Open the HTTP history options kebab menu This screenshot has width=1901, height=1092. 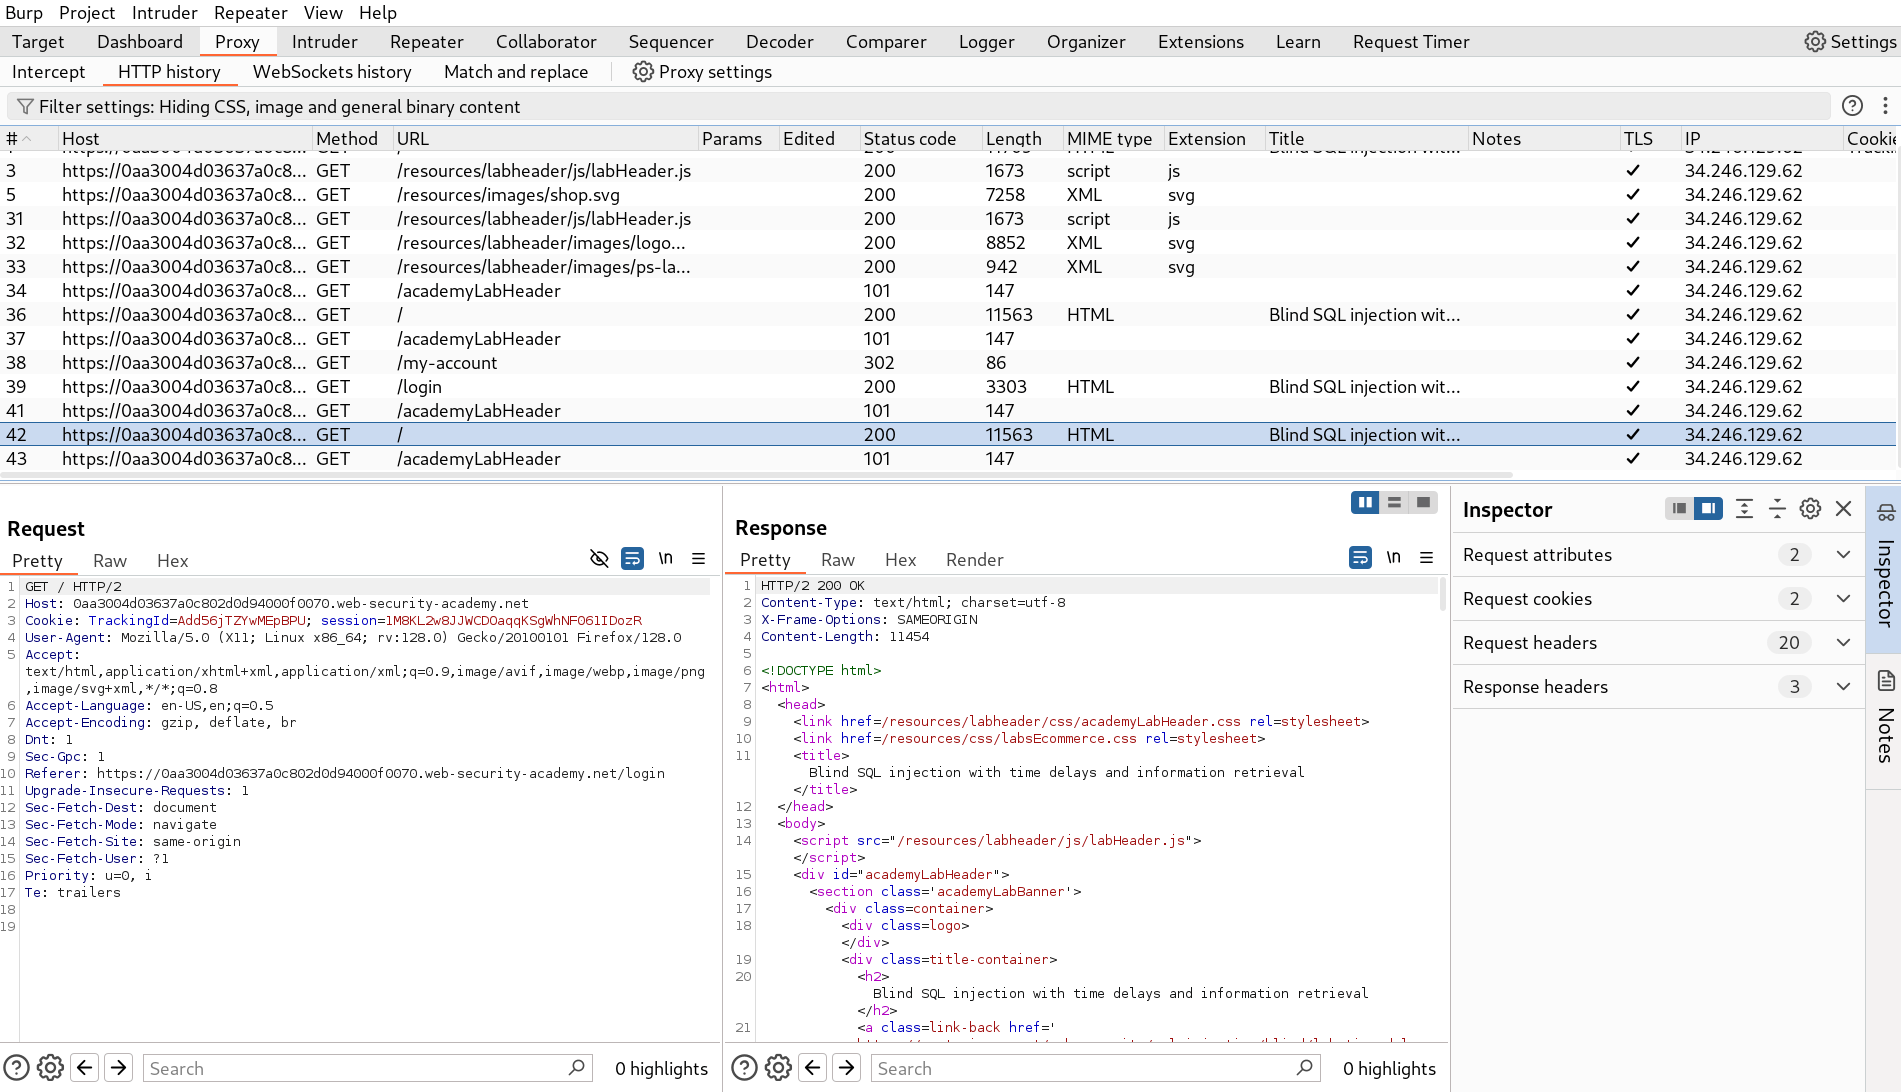(x=1885, y=106)
